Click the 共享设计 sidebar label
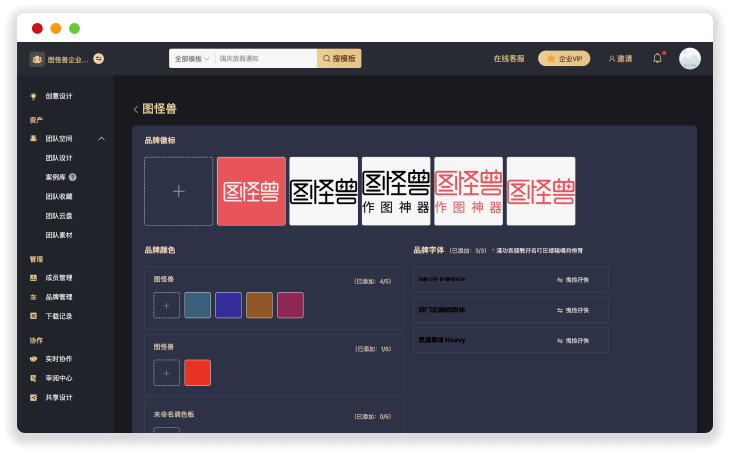The image size is (730, 454). tap(59, 398)
